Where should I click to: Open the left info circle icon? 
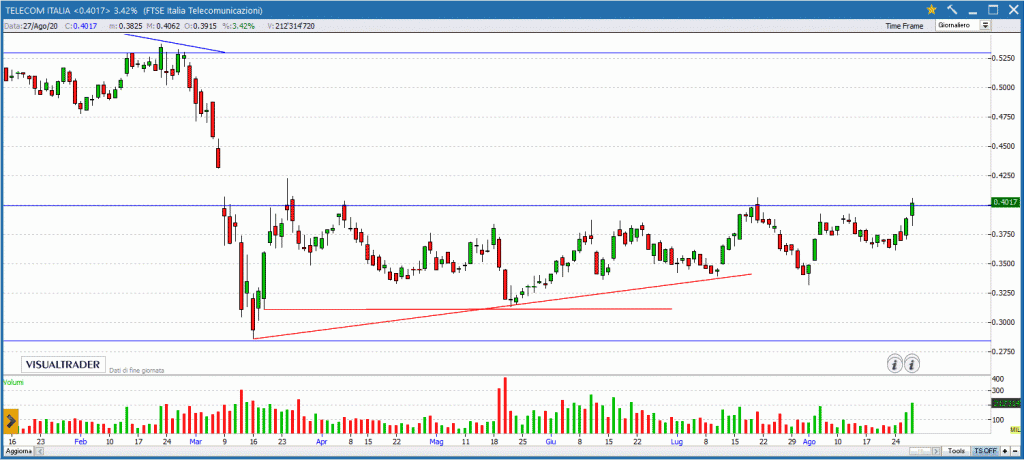click(895, 363)
